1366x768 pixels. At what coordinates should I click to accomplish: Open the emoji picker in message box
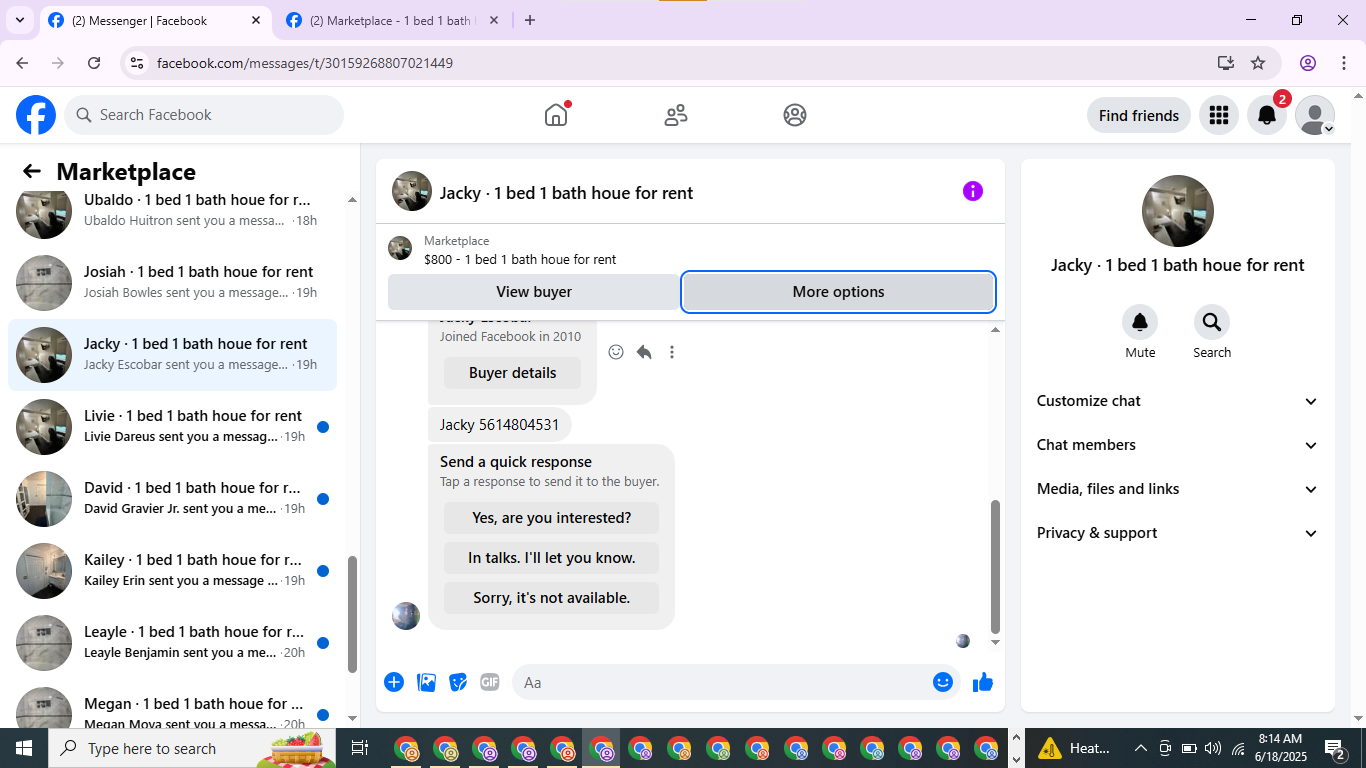click(942, 682)
